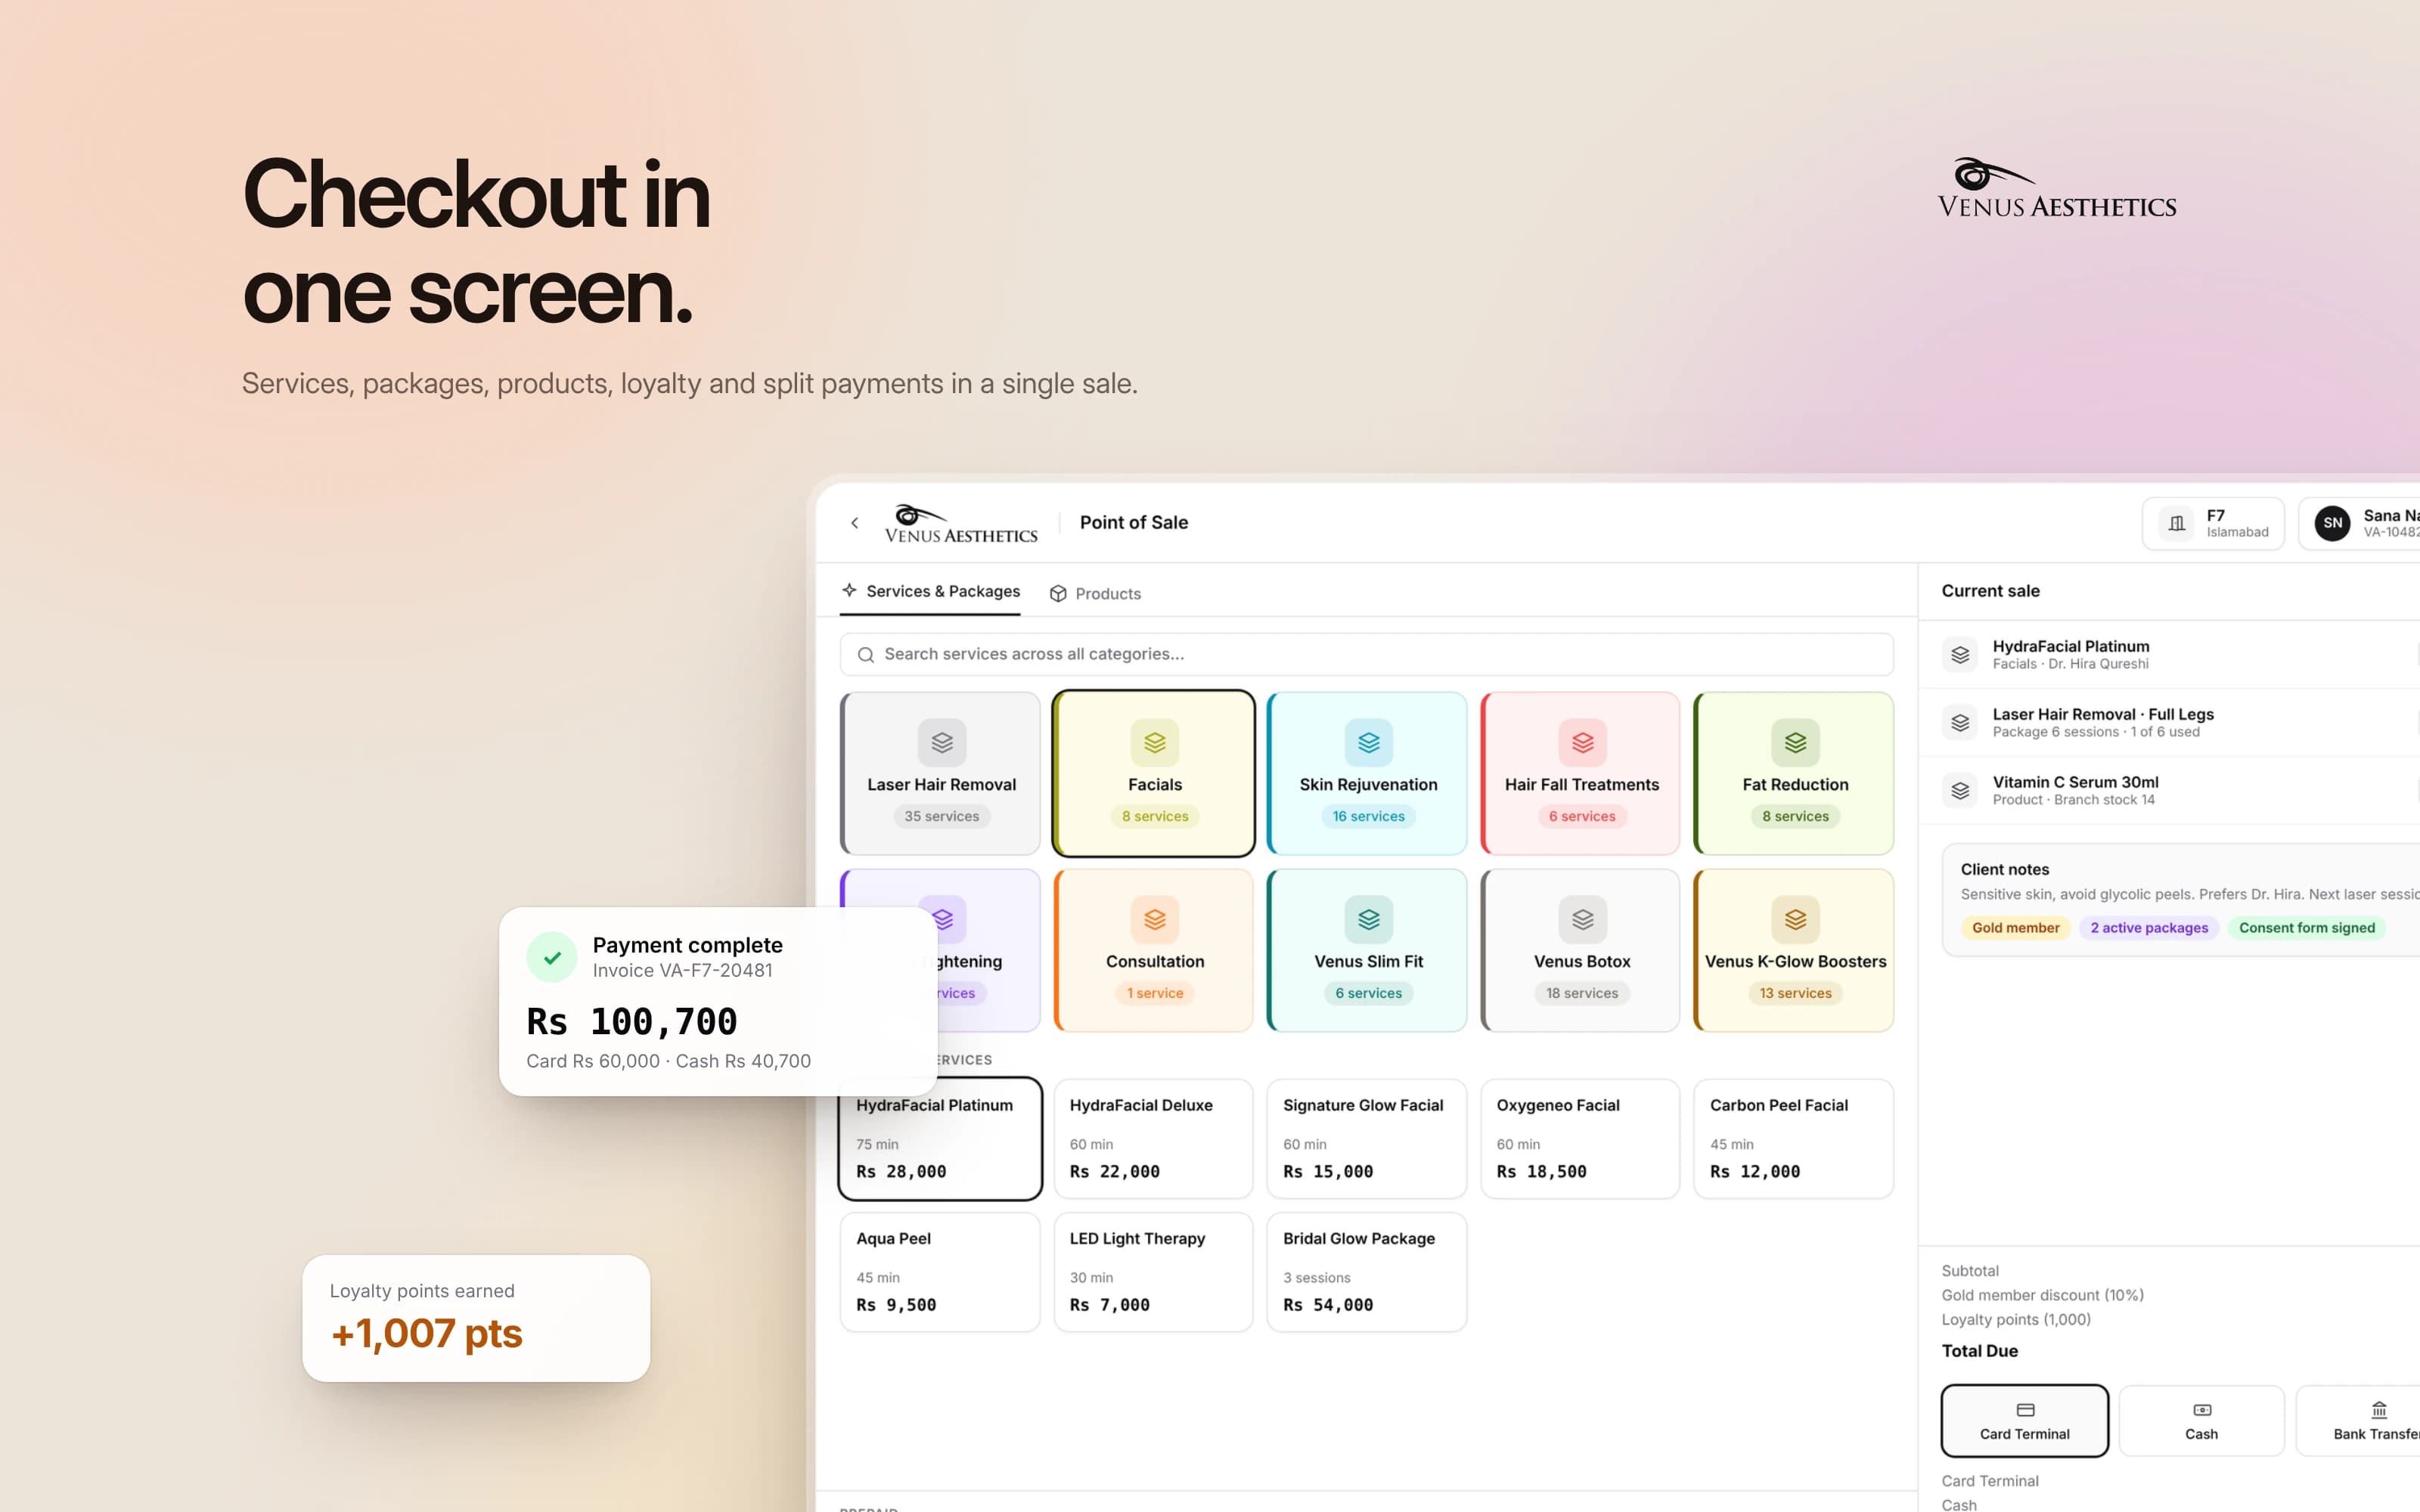2420x1512 pixels.
Task: Select the Bridal Glow Package
Action: (x=1366, y=1272)
